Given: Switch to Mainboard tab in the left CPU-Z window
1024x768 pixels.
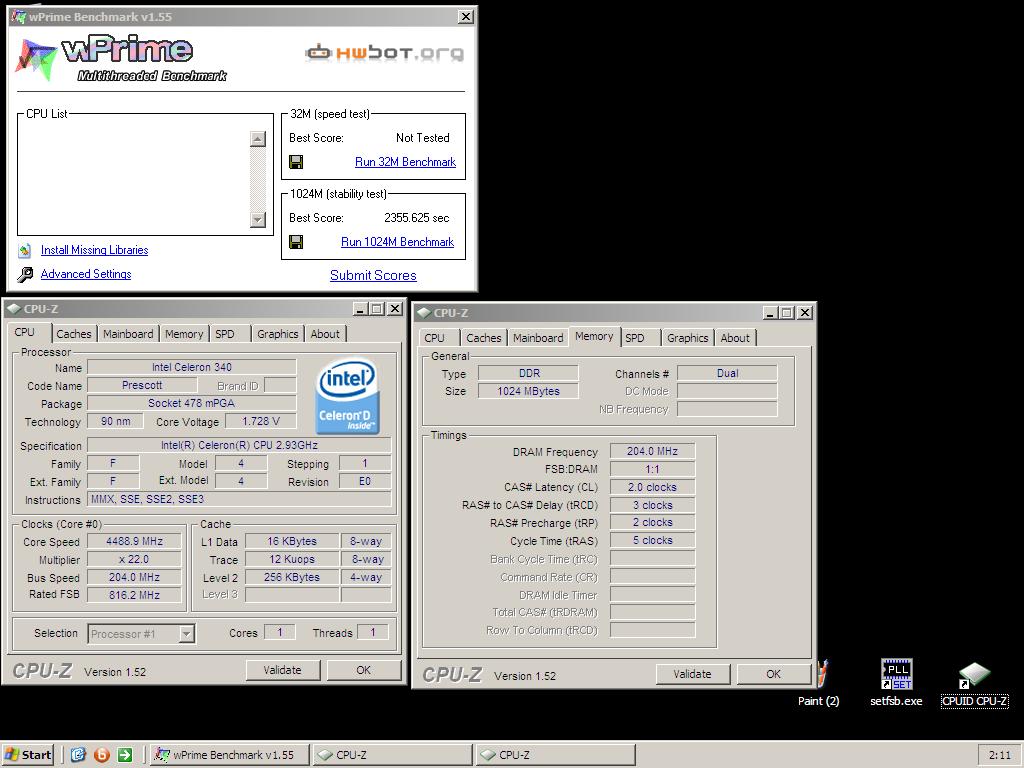Looking at the screenshot, I should coord(128,334).
